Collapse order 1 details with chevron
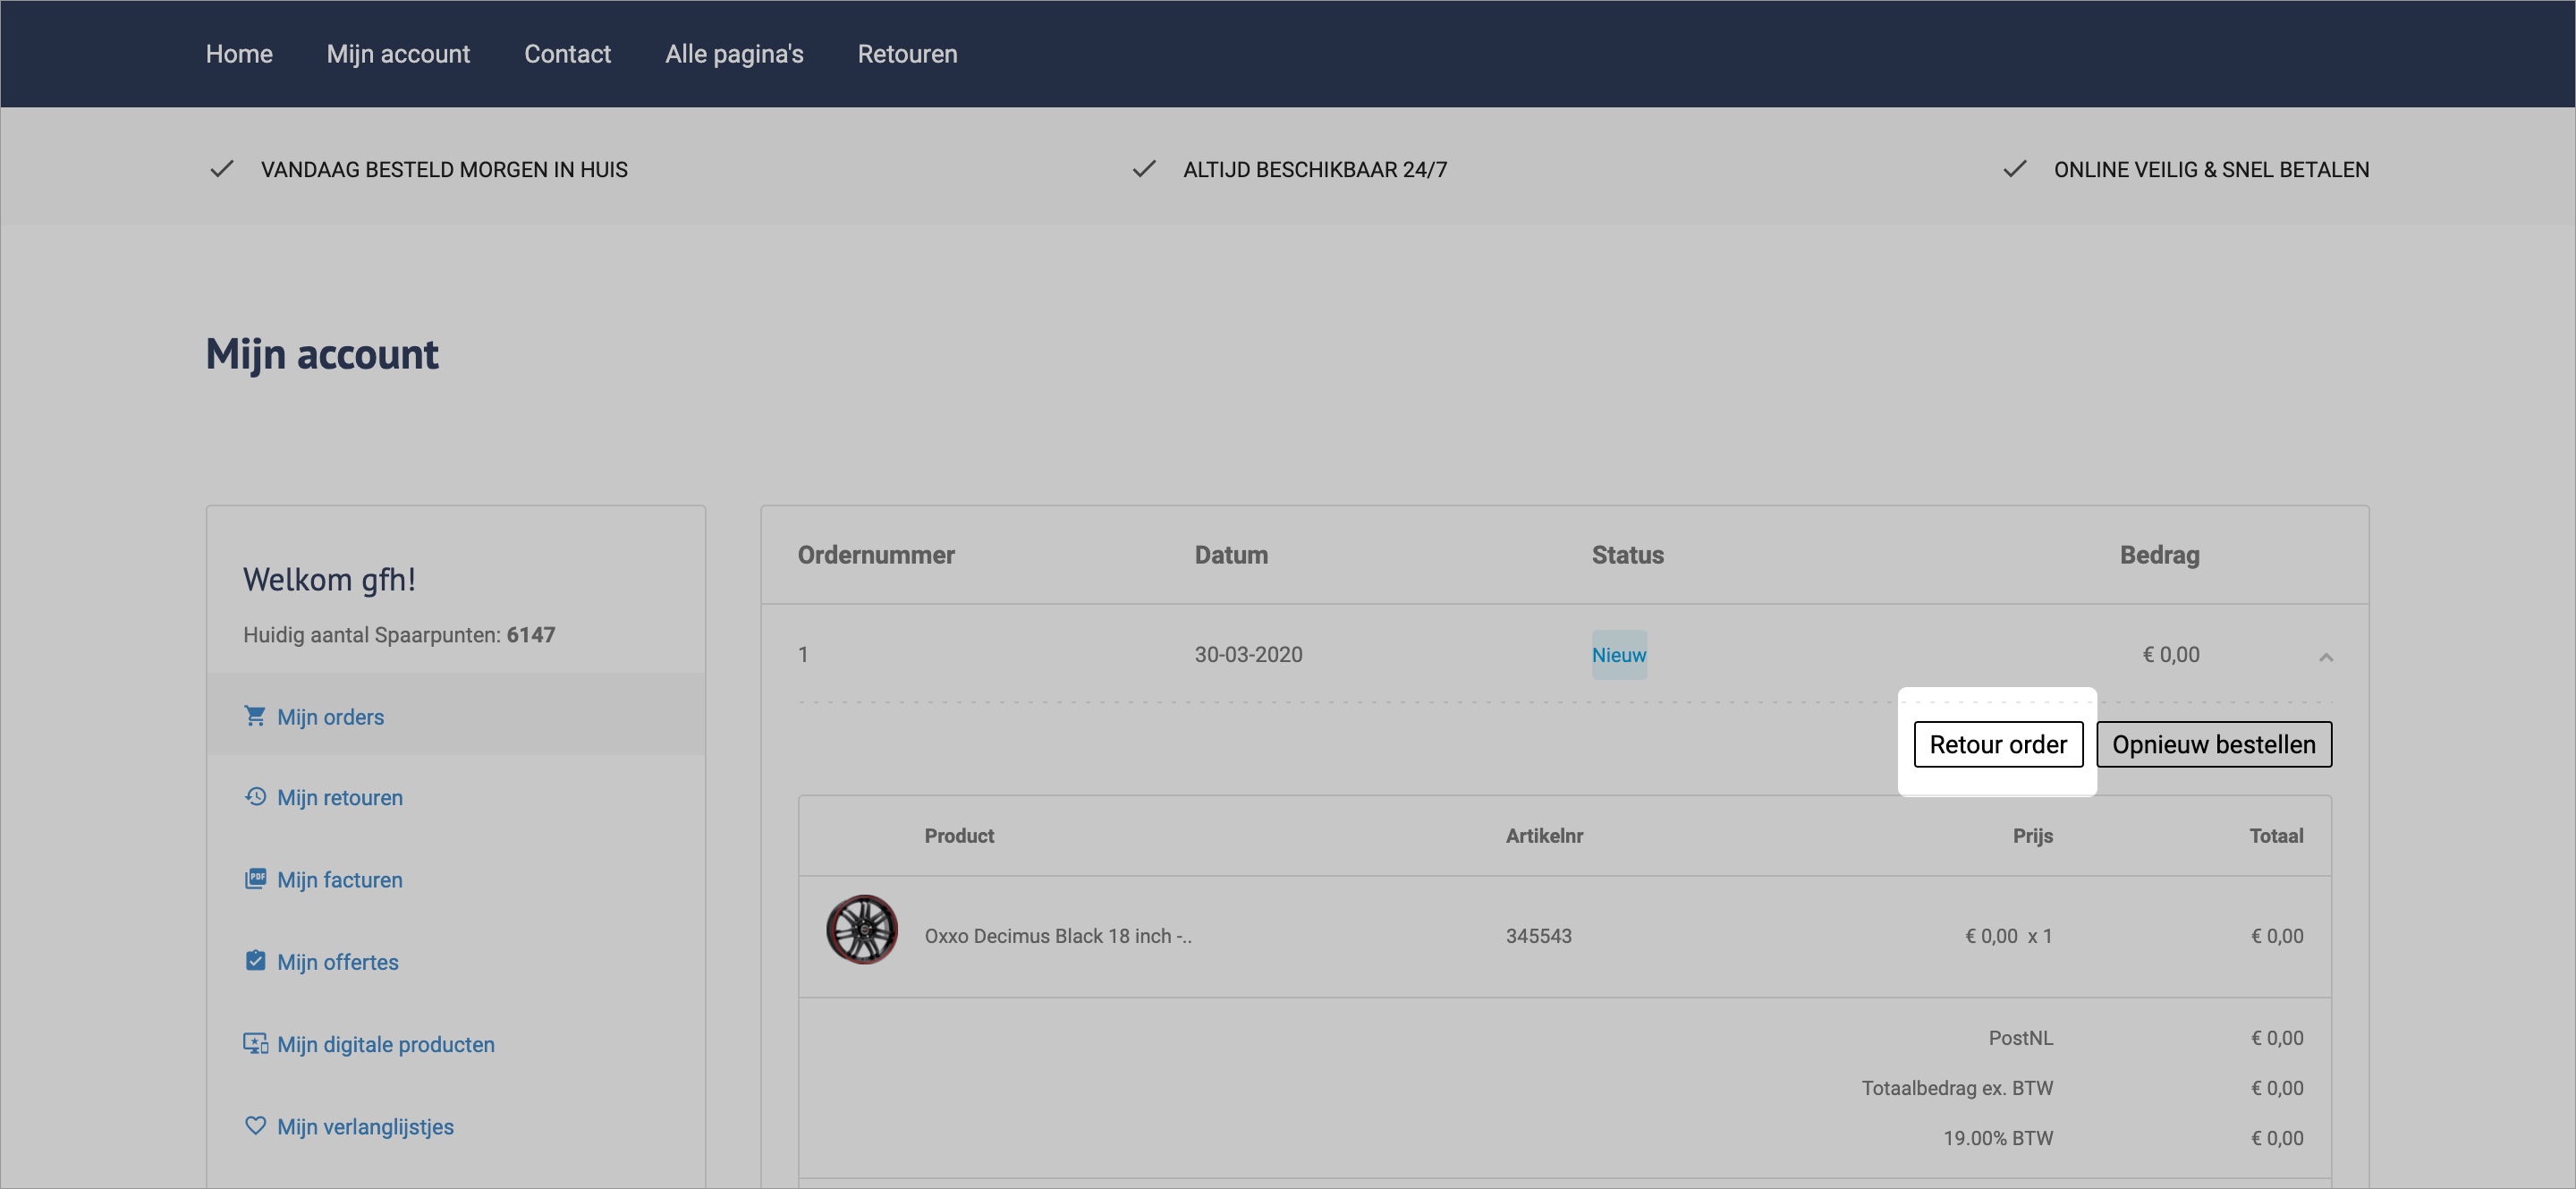The image size is (2576, 1189). tap(2325, 657)
